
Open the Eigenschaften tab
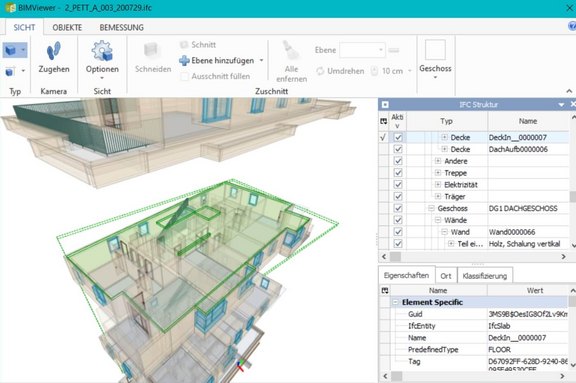click(x=406, y=275)
